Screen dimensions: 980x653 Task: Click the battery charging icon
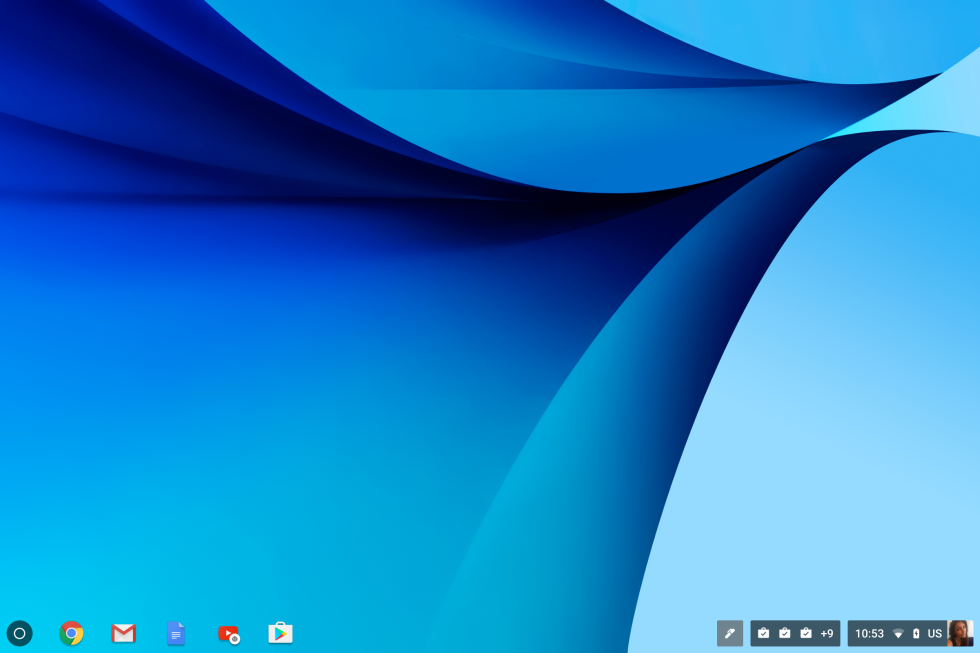916,634
